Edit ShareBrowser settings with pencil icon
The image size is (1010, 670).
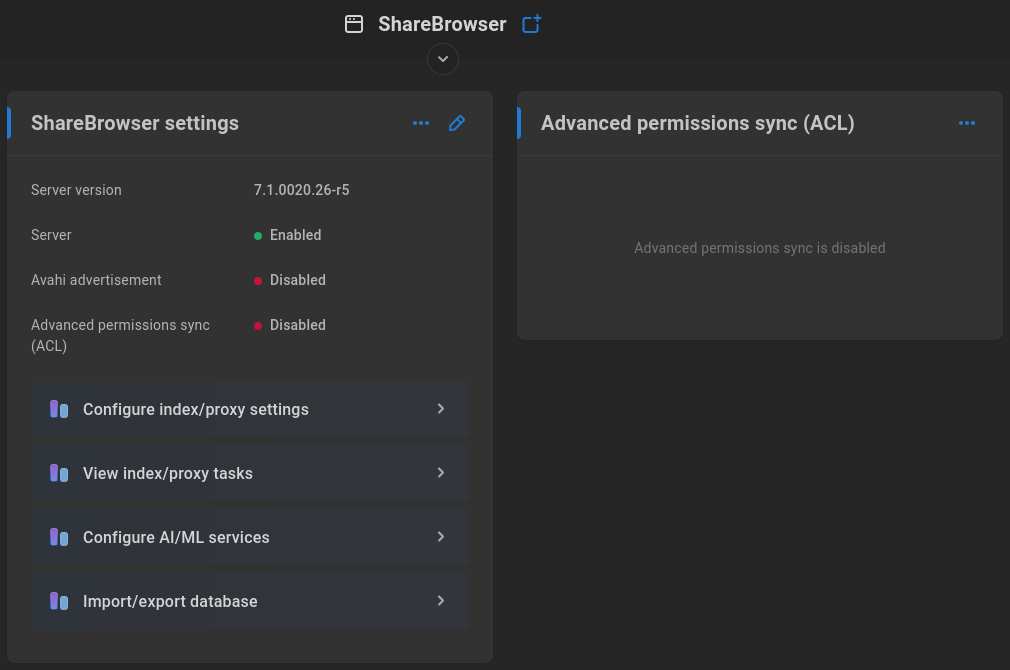click(457, 123)
